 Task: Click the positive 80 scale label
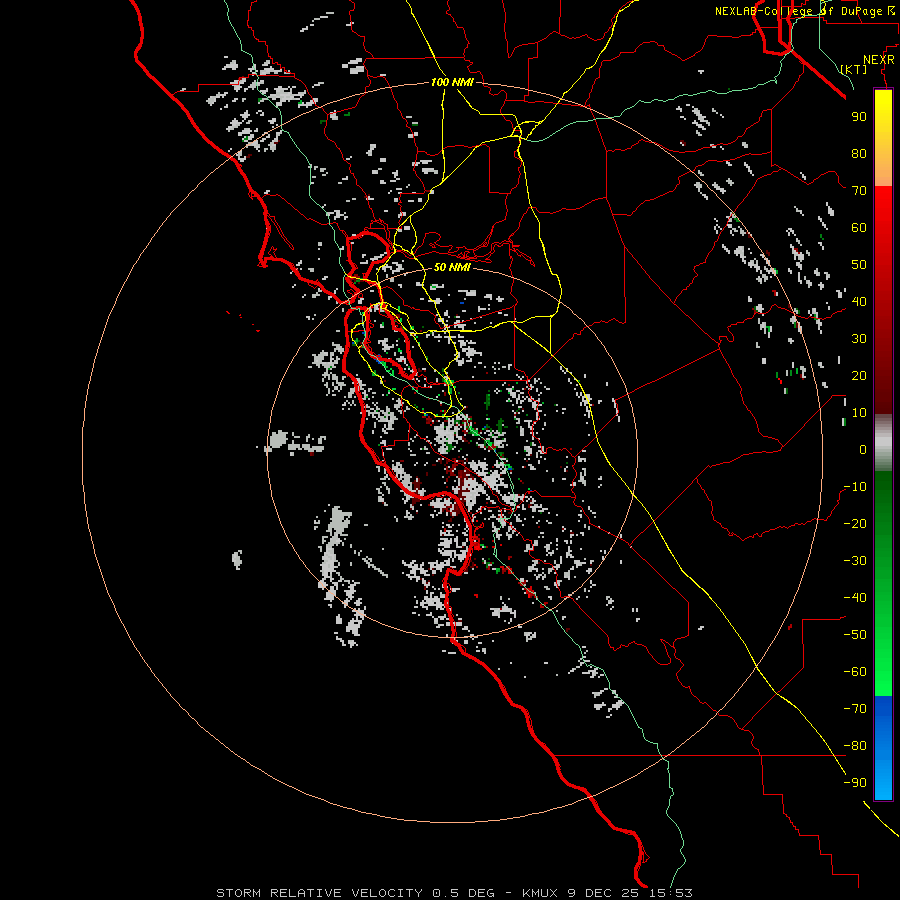(x=859, y=153)
